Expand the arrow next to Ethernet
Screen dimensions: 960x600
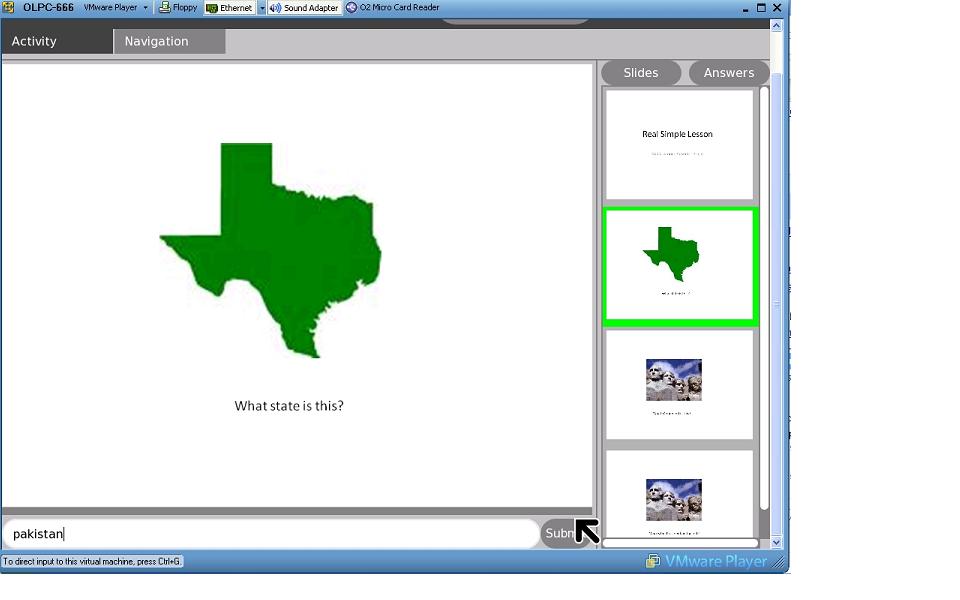coord(262,8)
